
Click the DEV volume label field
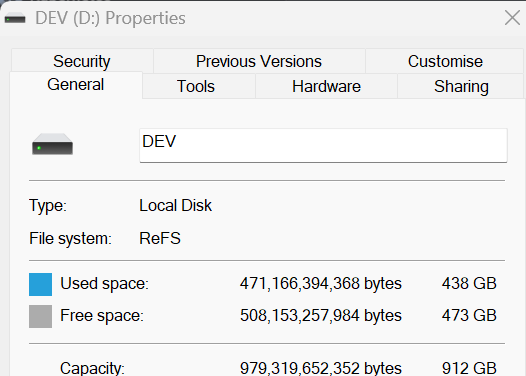[323, 145]
